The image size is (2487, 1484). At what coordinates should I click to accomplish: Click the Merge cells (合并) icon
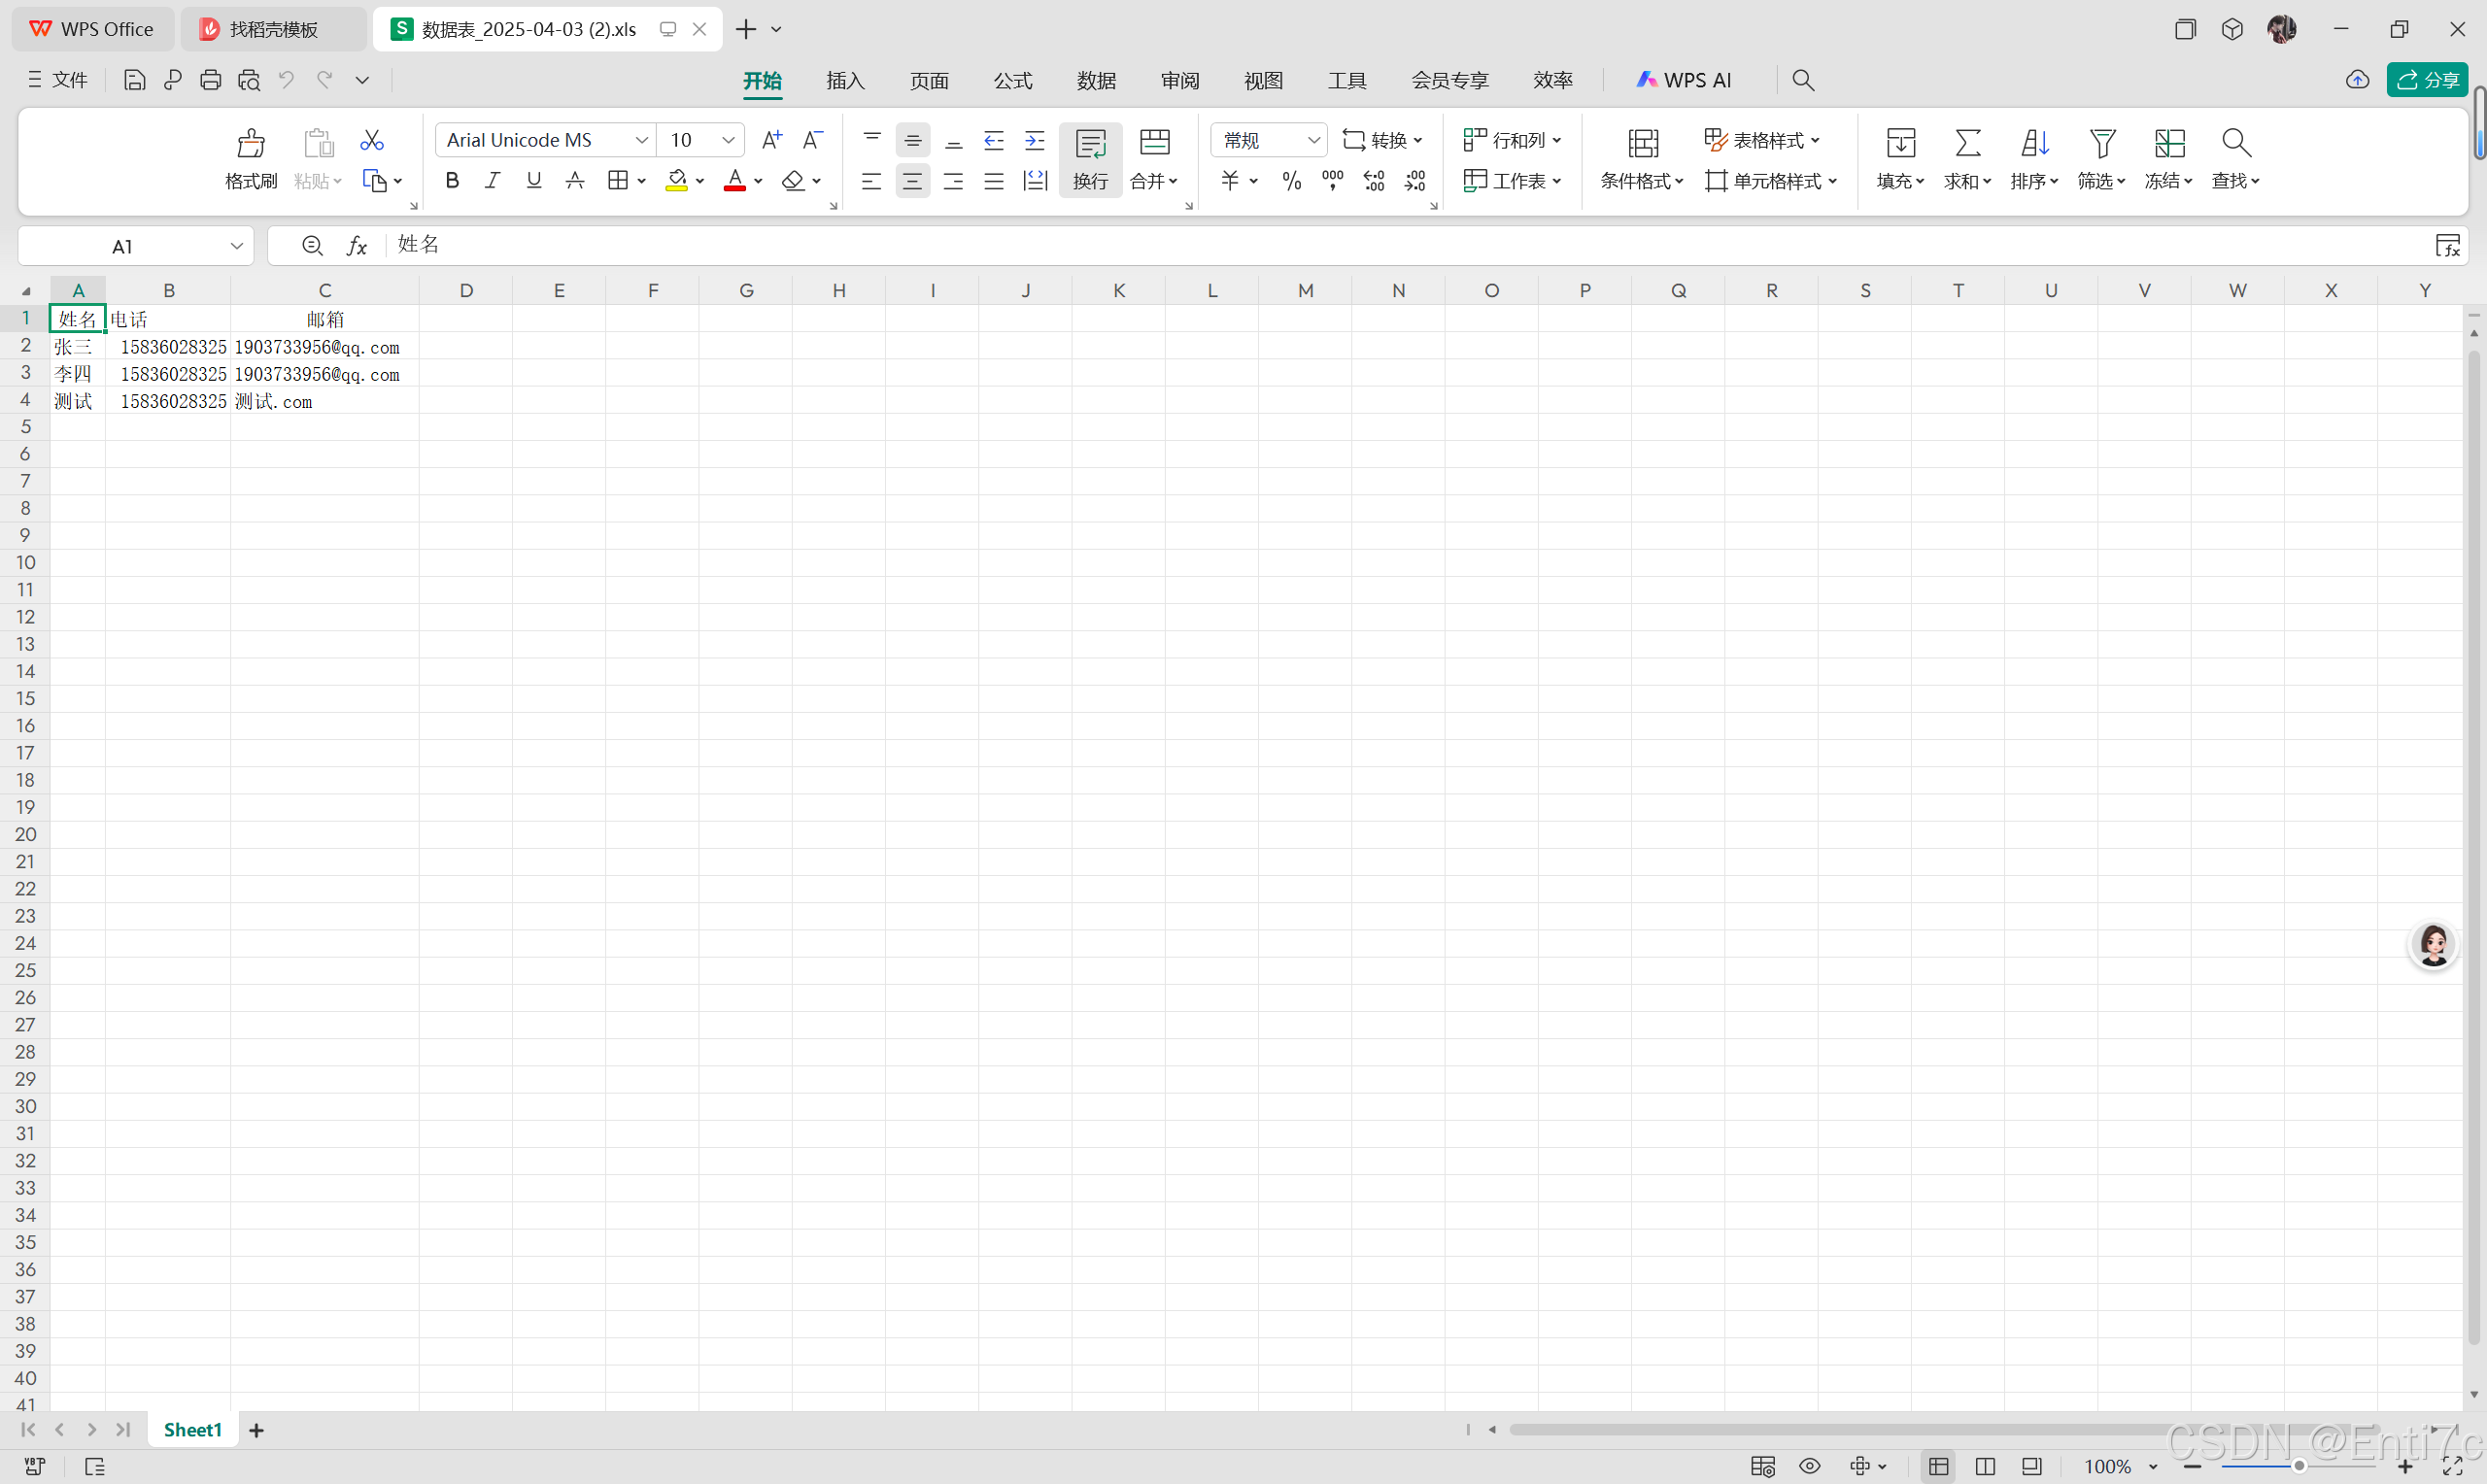coord(1154,142)
